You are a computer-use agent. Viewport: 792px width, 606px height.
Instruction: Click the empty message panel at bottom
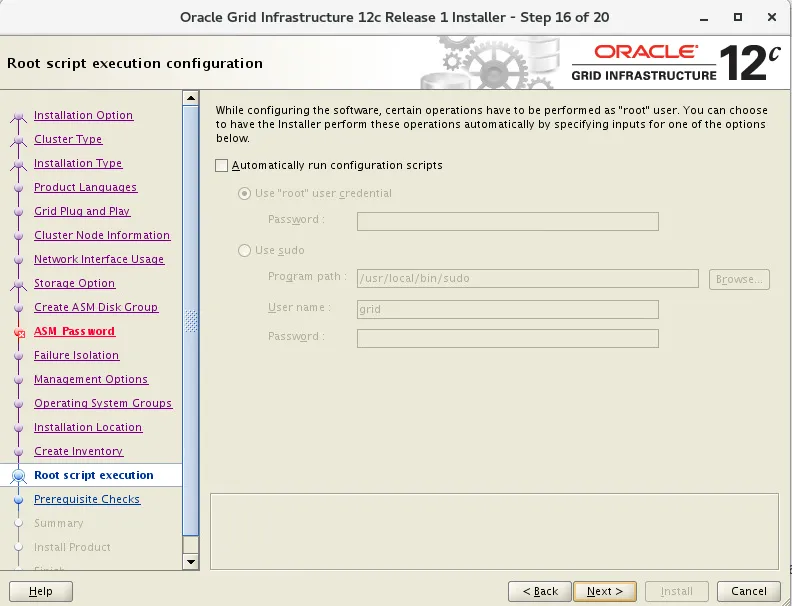(x=494, y=531)
